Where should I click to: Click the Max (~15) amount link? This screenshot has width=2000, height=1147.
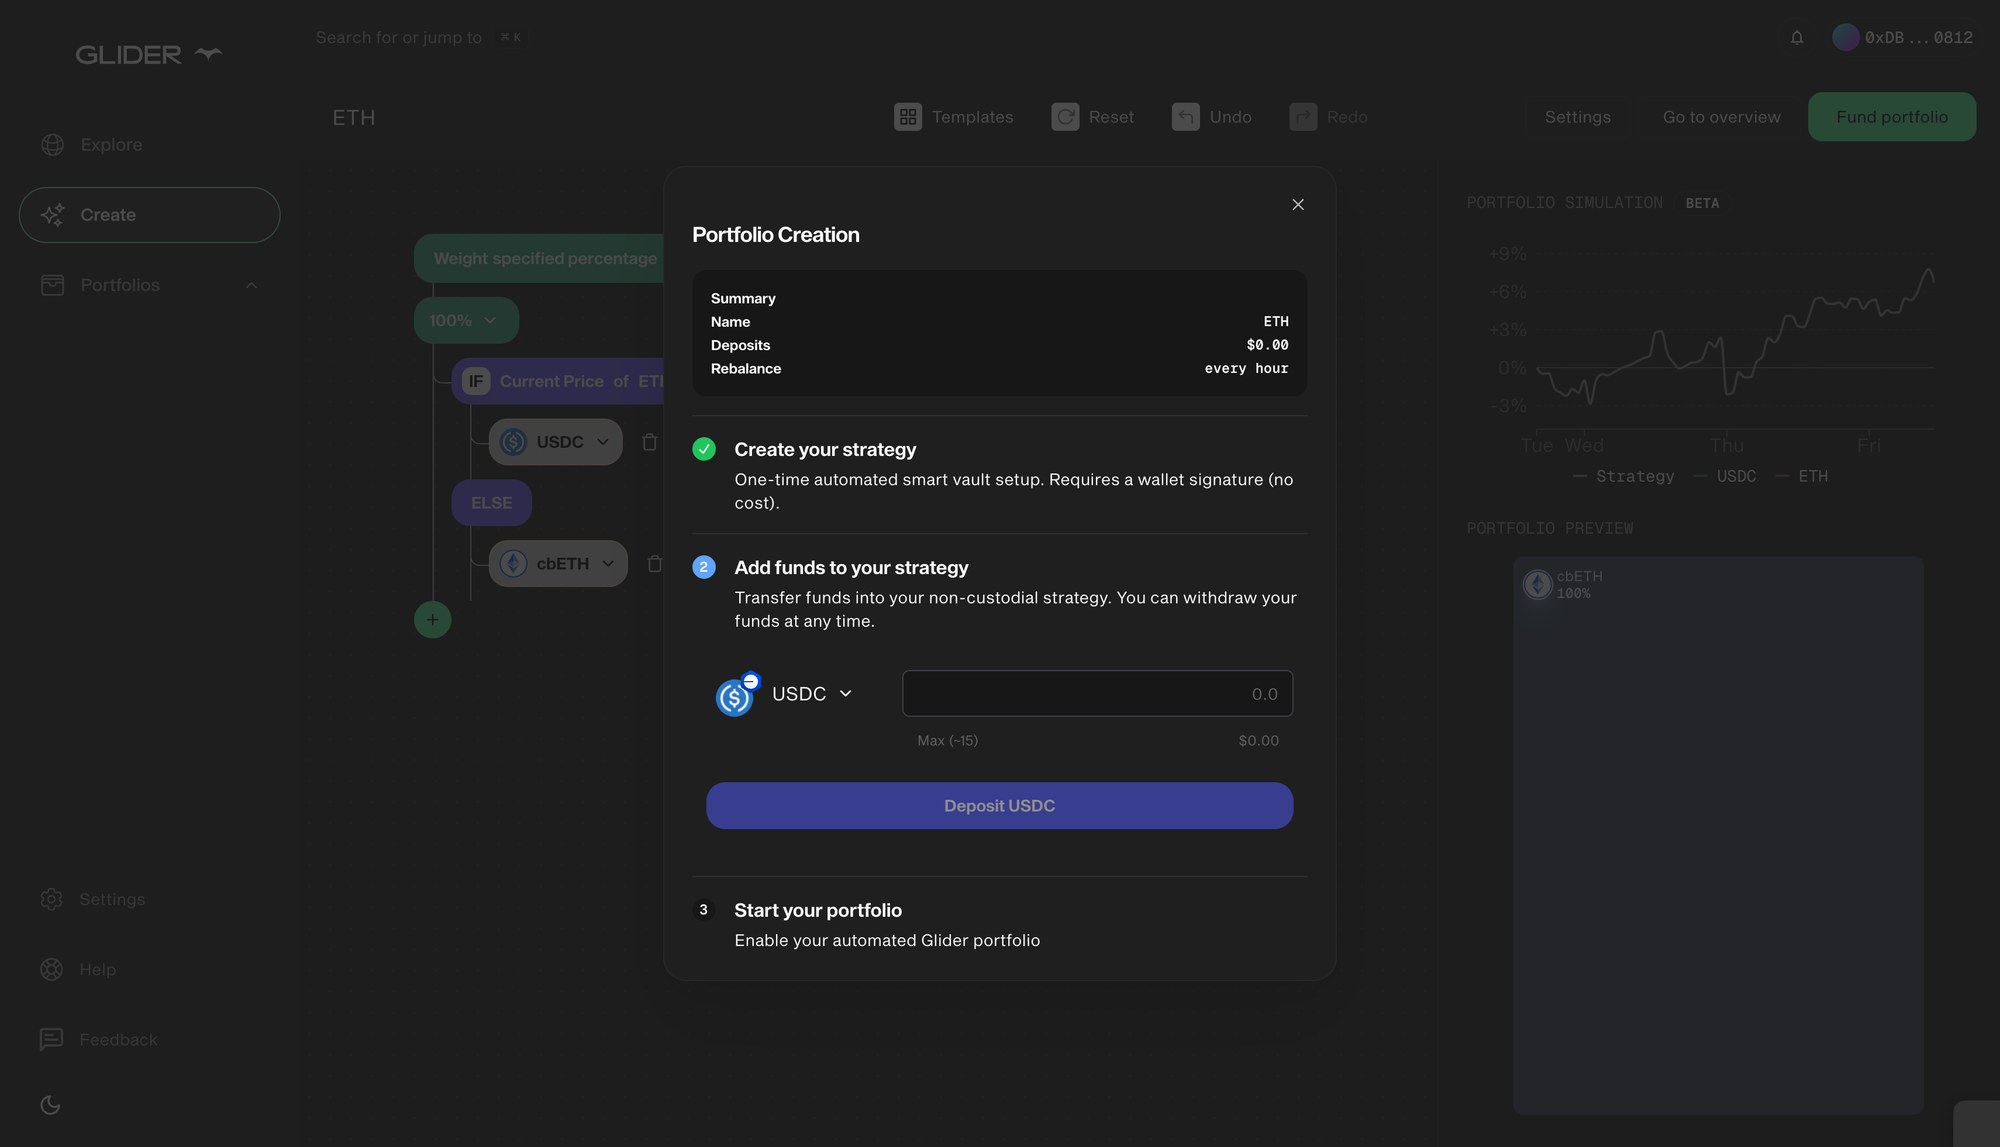947,741
